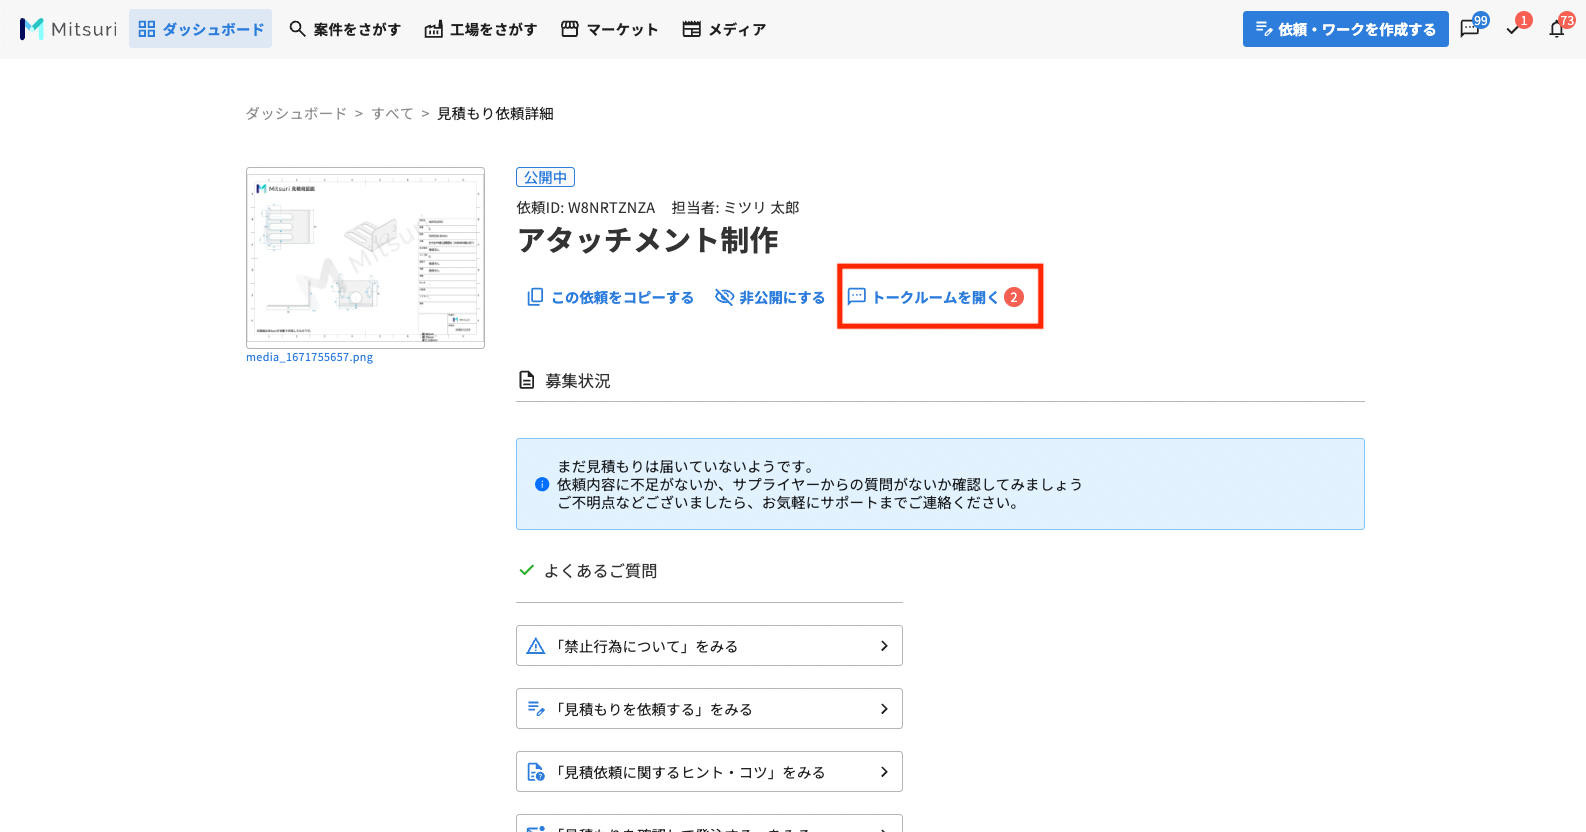Open the メディア menu item

coord(724,29)
